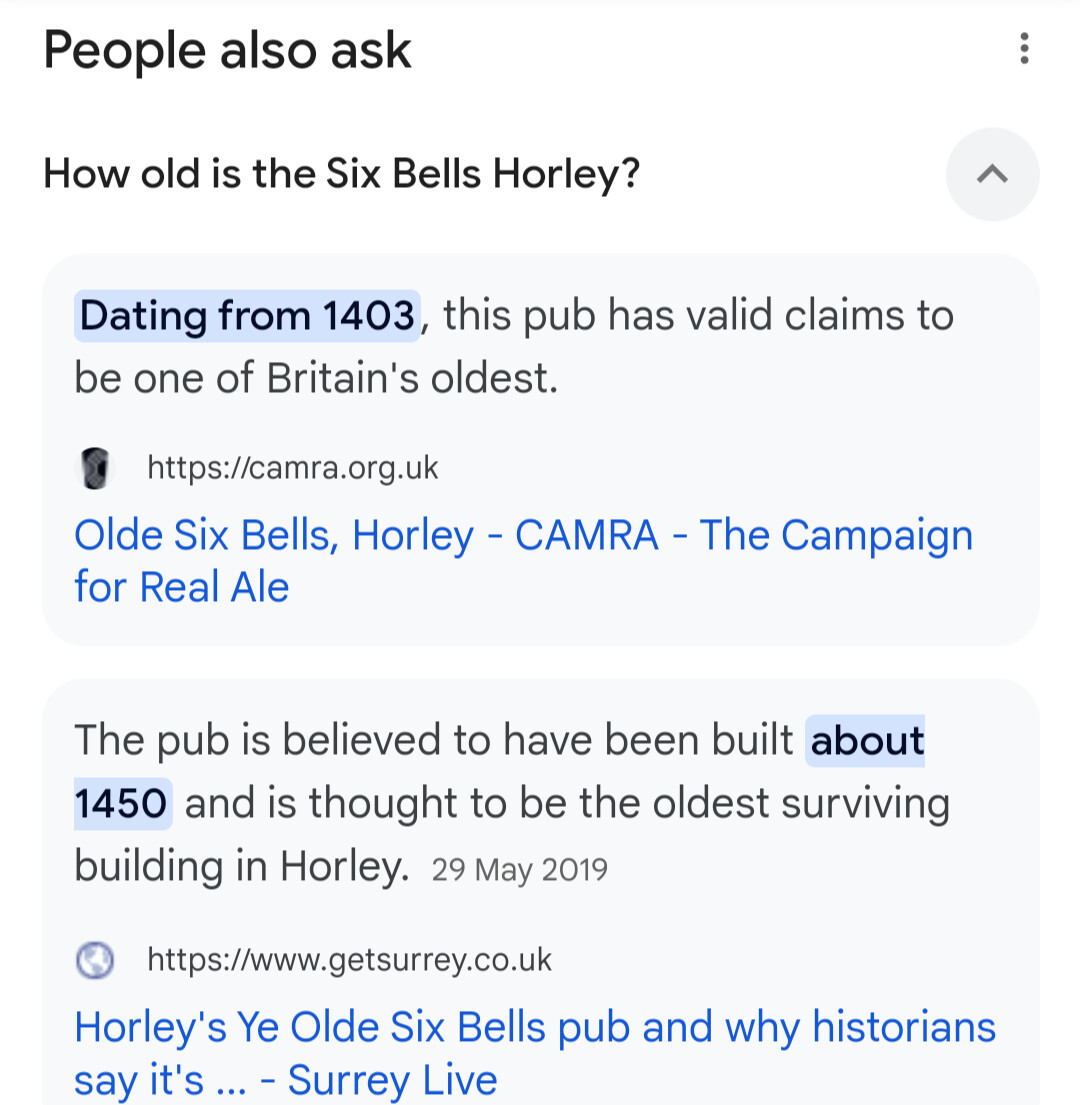Click the highlighted word 'about'
Screen dimensions: 1080x1105
click(x=866, y=741)
